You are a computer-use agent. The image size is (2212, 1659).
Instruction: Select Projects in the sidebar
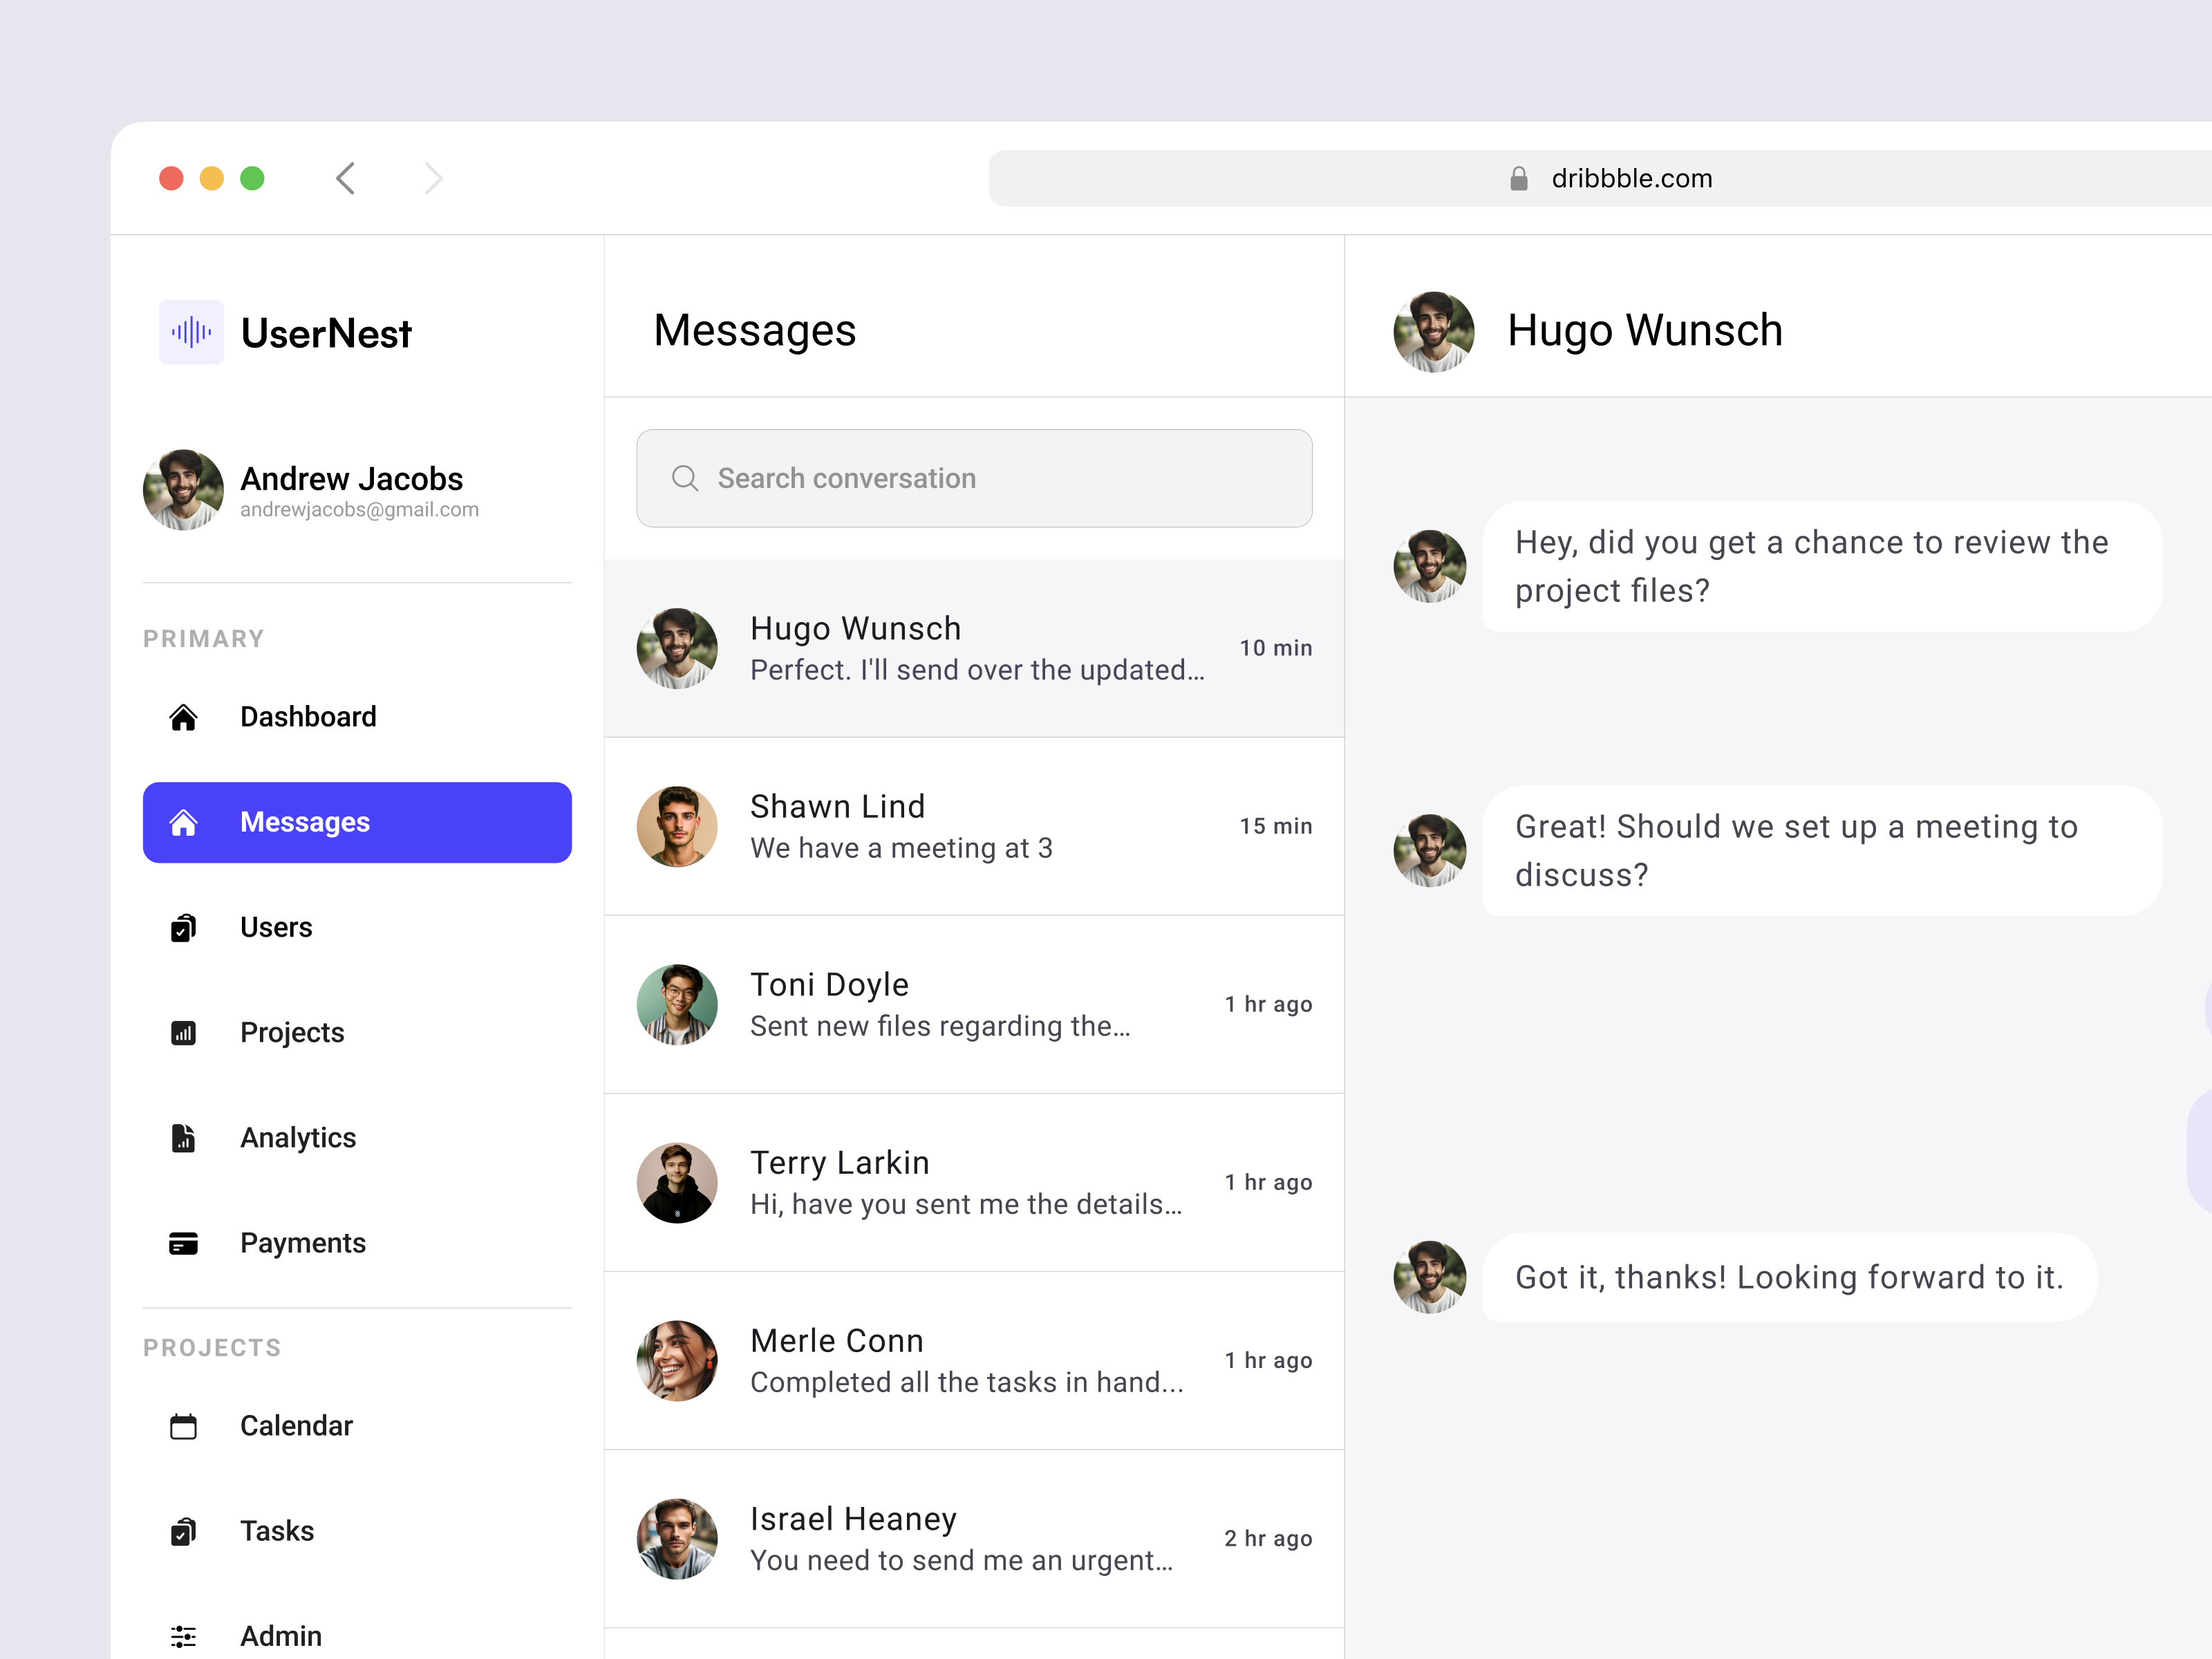(292, 1033)
